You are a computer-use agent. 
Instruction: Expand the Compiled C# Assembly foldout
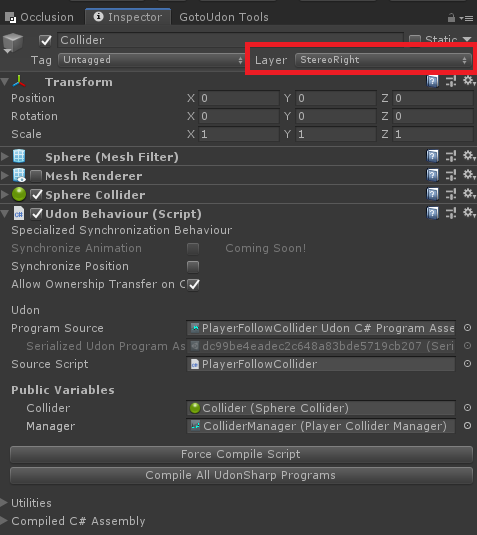4,521
